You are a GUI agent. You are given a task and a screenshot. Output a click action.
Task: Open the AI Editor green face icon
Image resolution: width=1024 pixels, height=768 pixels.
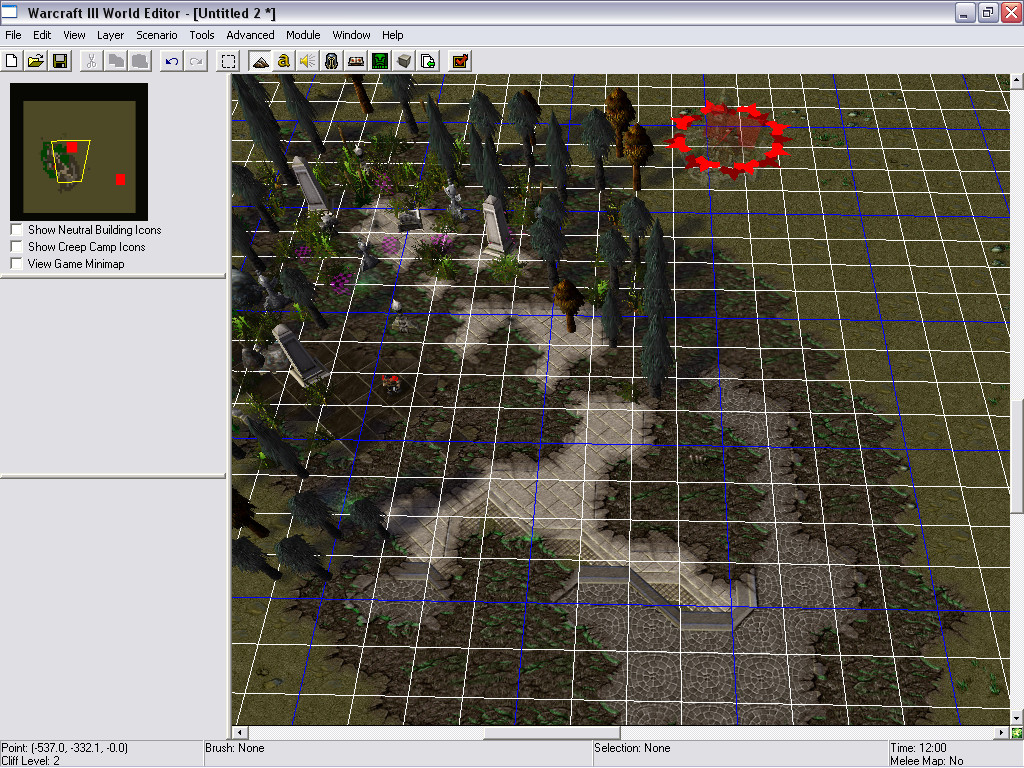380,61
